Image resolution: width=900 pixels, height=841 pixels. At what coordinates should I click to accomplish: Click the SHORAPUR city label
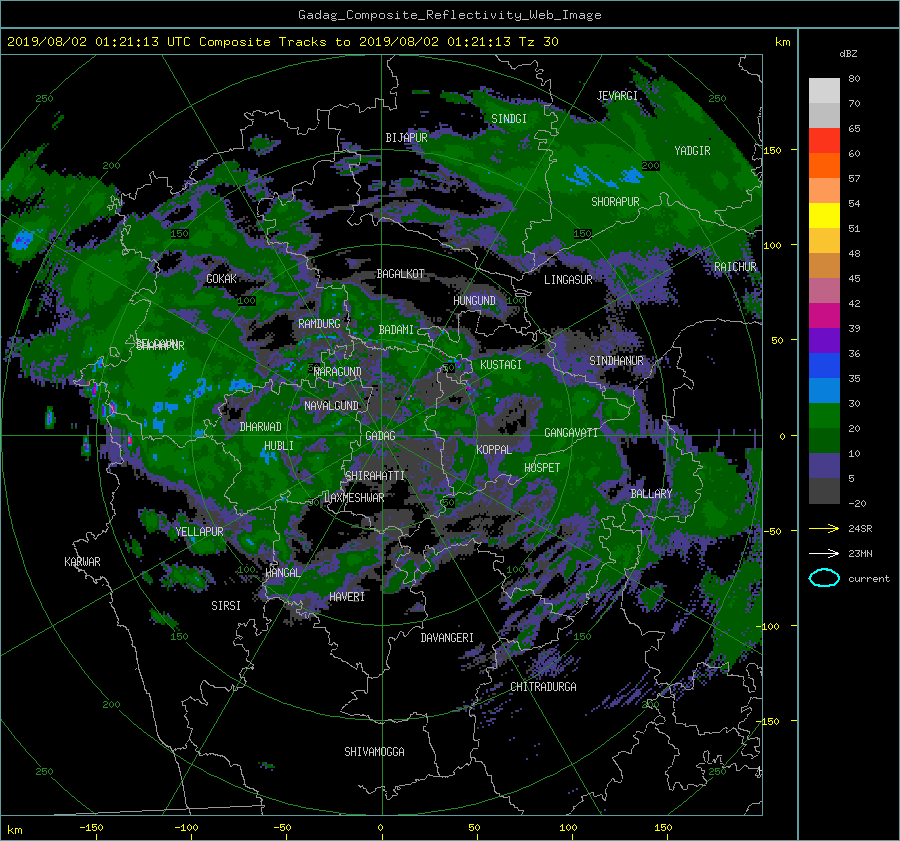pyautogui.click(x=615, y=202)
